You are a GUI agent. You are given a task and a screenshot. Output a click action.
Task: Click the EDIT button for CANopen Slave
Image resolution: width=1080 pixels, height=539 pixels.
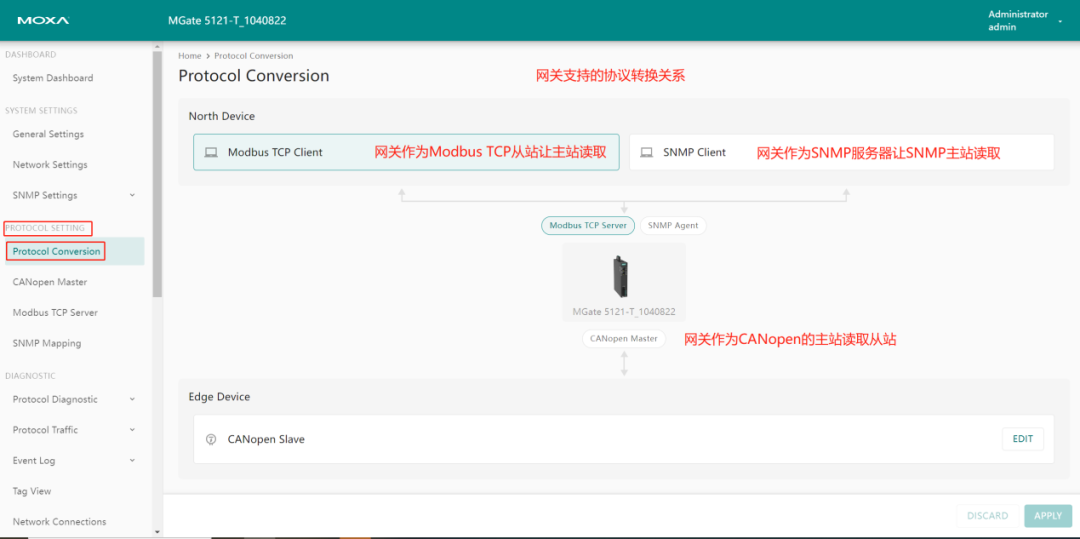click(1023, 439)
